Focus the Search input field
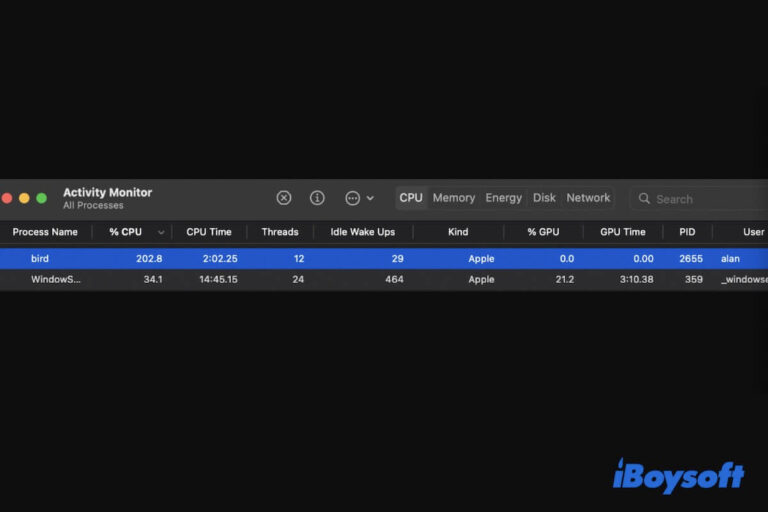Viewport: 768px width, 512px height. [x=699, y=198]
